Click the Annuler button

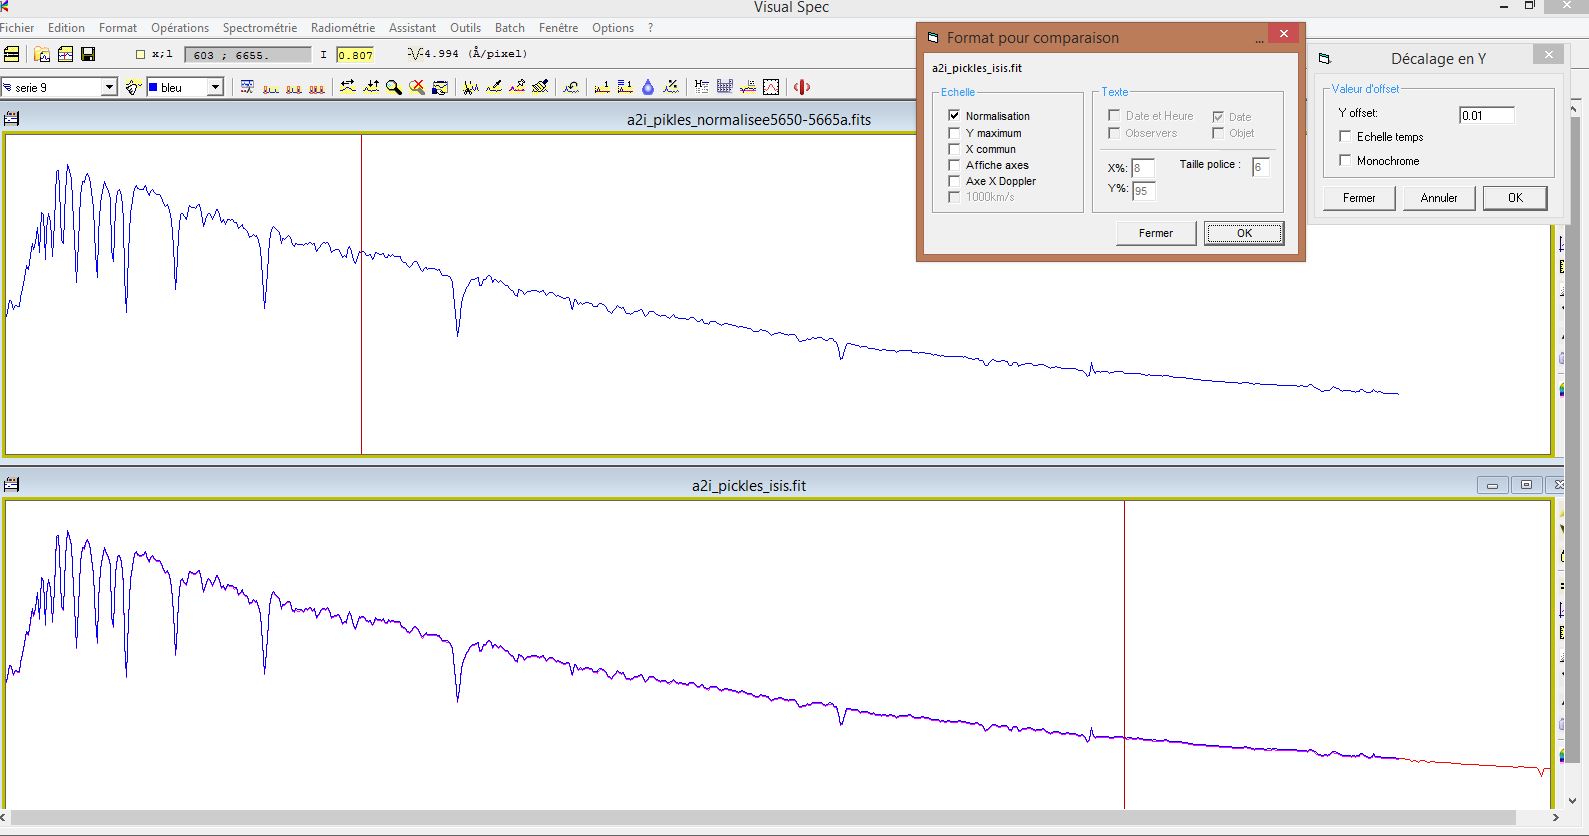point(1438,198)
